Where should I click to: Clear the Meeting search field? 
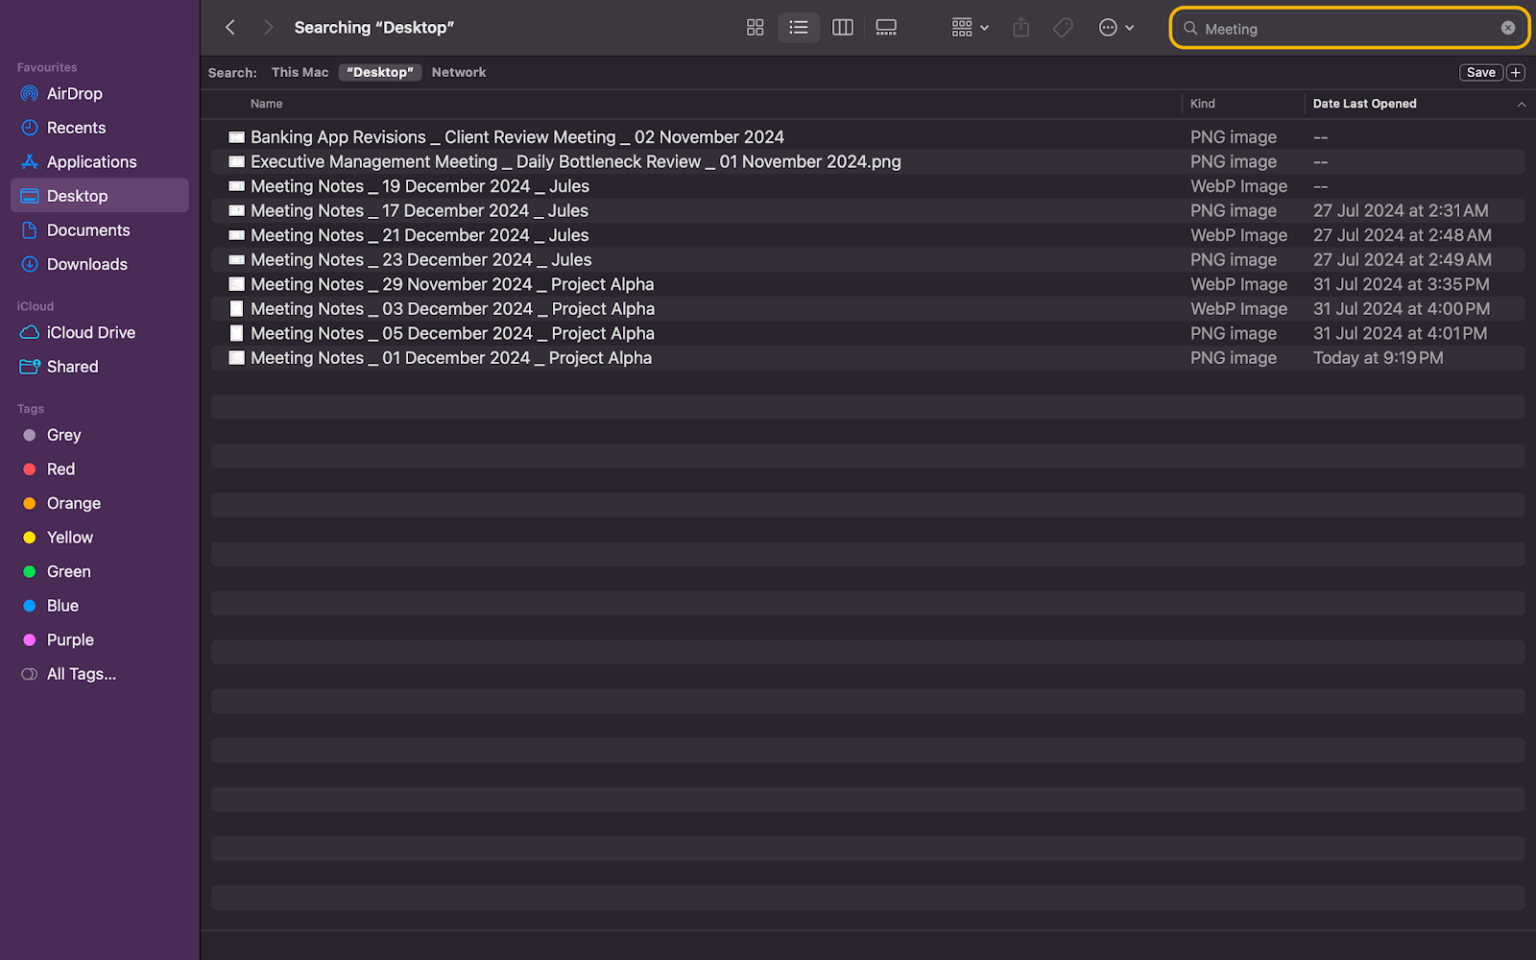[x=1509, y=28]
